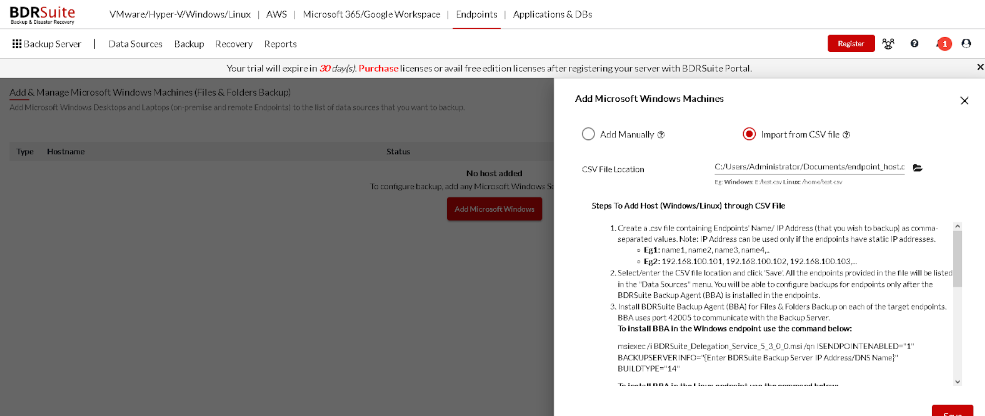This screenshot has height=416, width=985.
Task: Click the instructions scrollbar thumb
Action: (957, 260)
